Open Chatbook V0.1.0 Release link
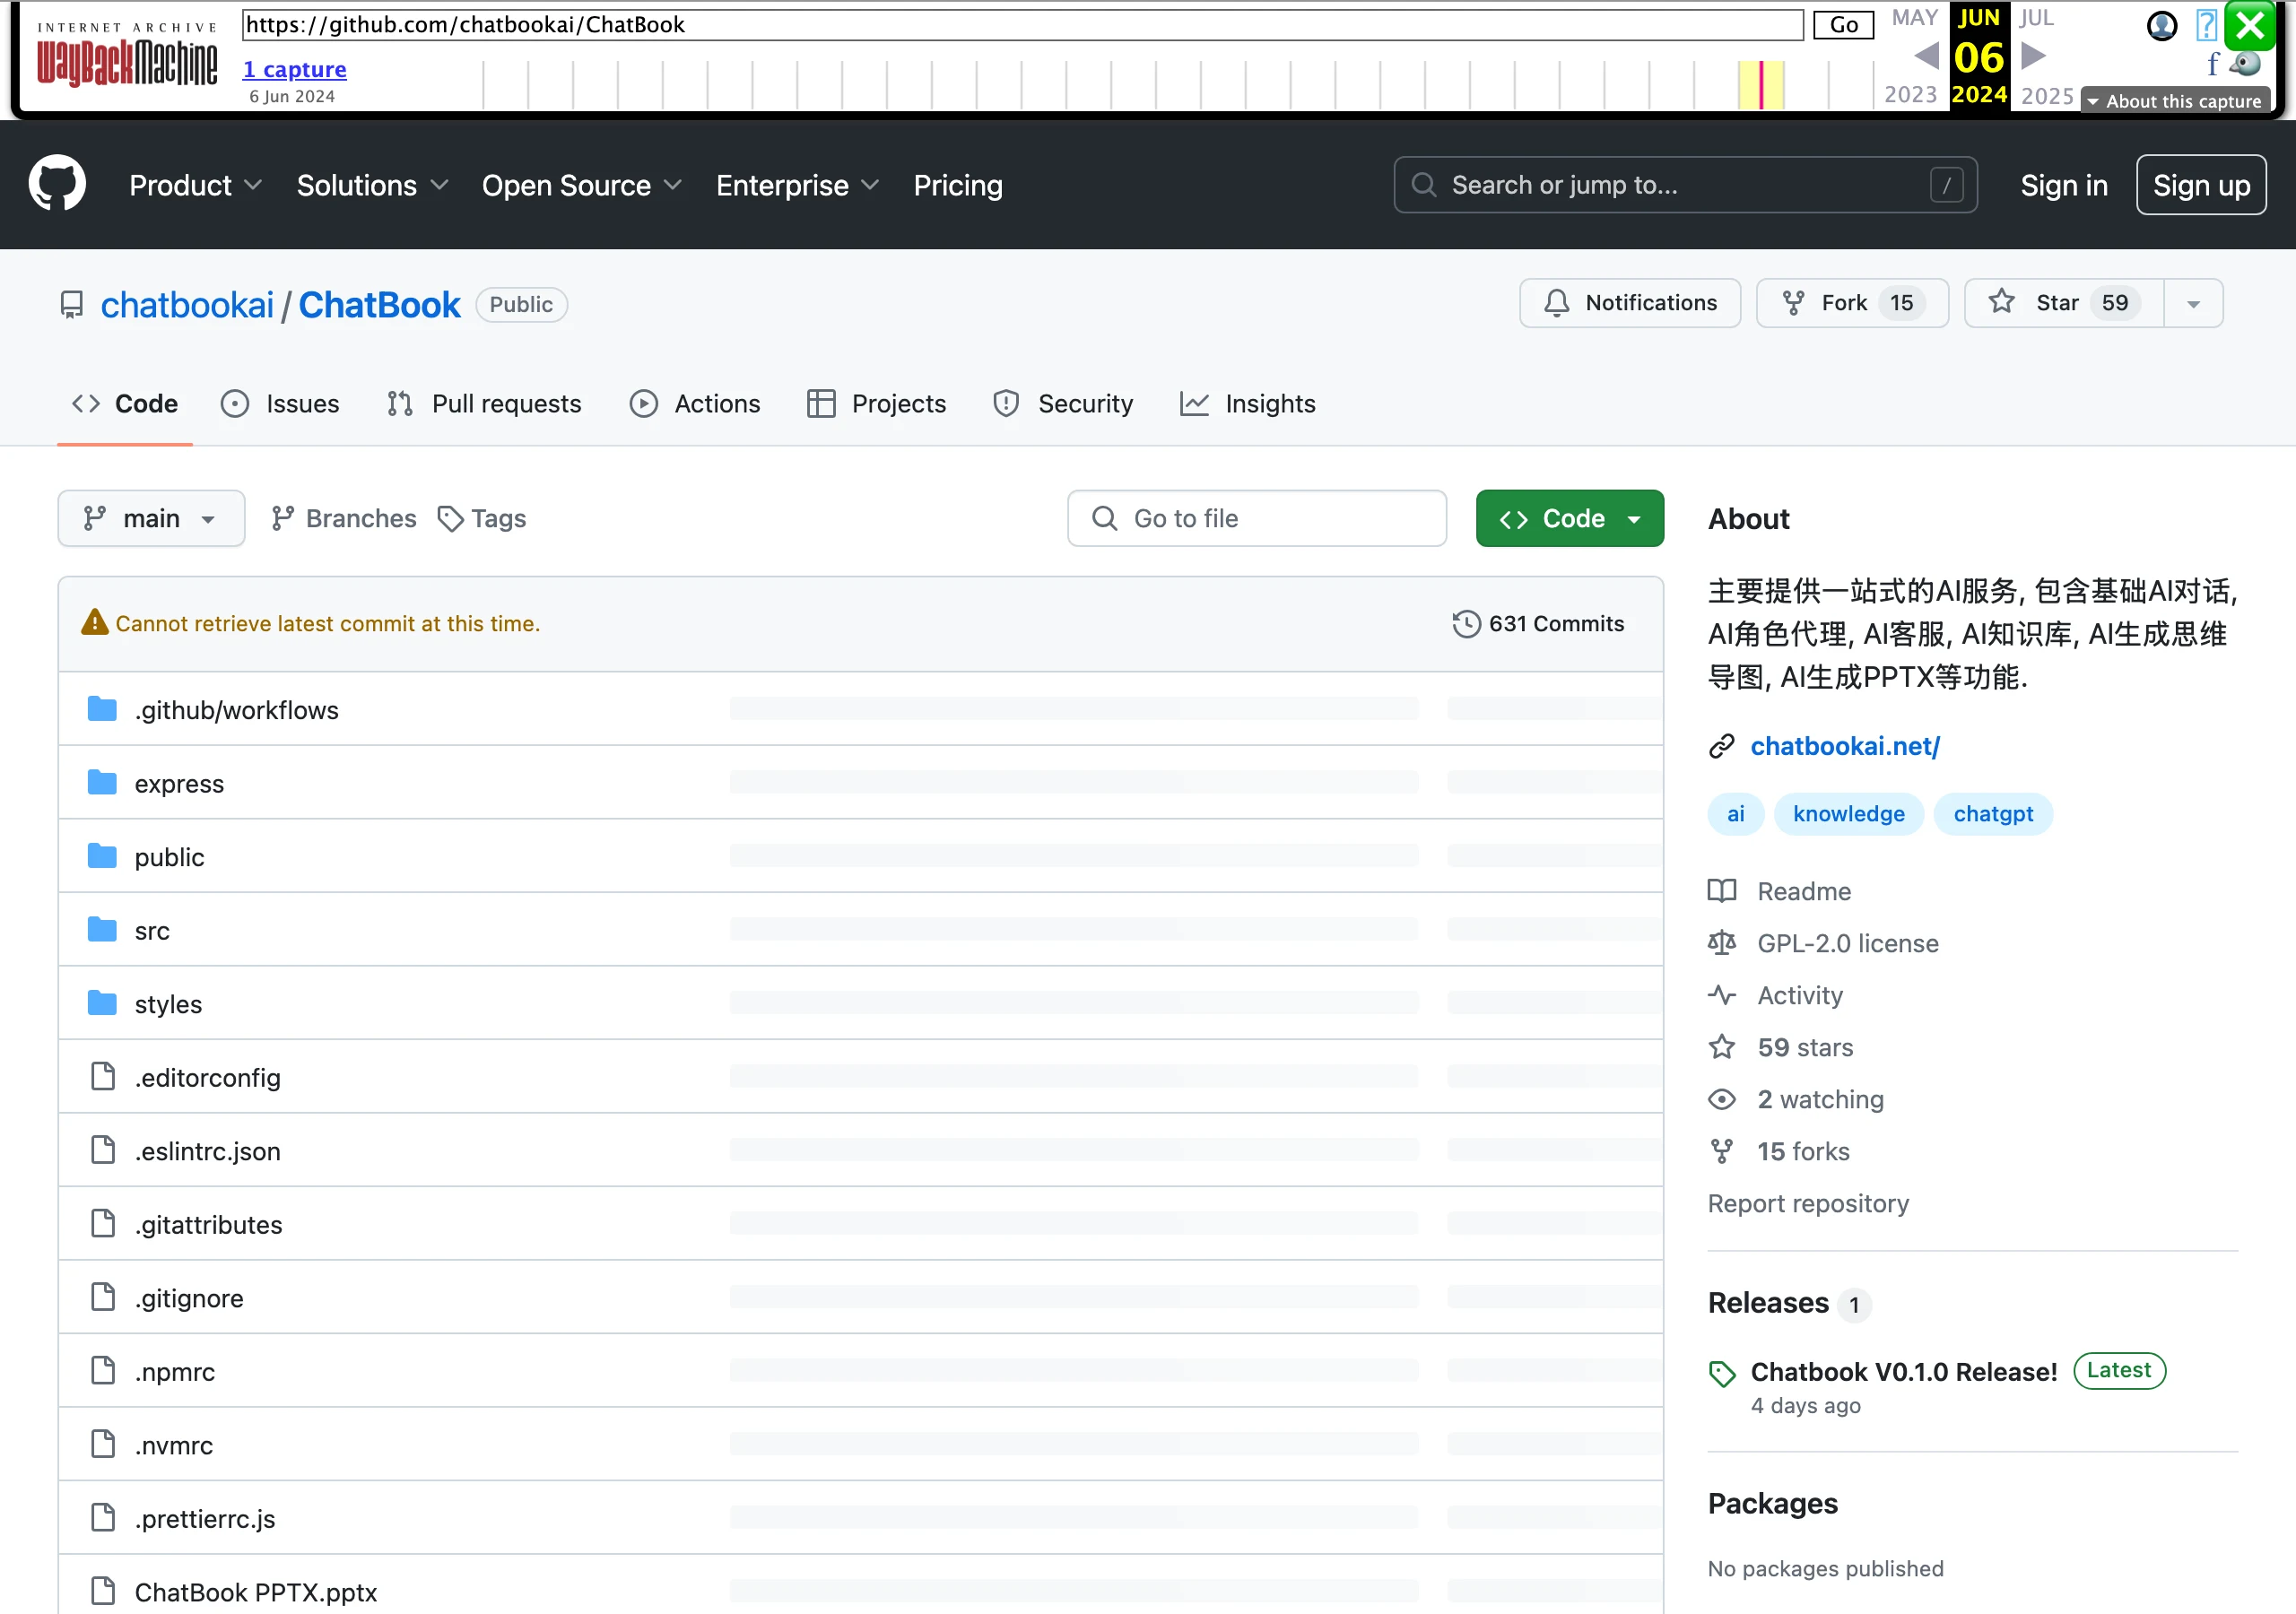This screenshot has width=2296, height=1614. coord(1904,1371)
